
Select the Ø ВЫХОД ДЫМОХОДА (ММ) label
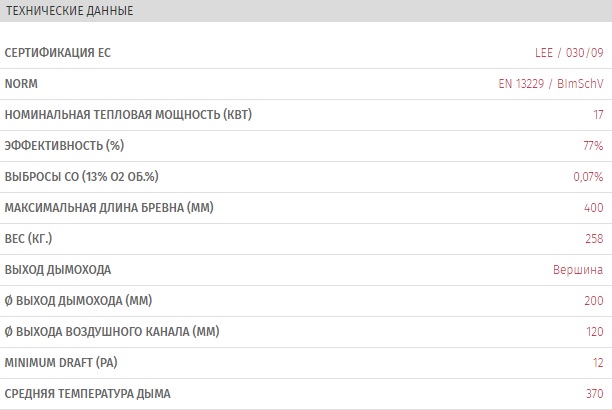pos(78,301)
